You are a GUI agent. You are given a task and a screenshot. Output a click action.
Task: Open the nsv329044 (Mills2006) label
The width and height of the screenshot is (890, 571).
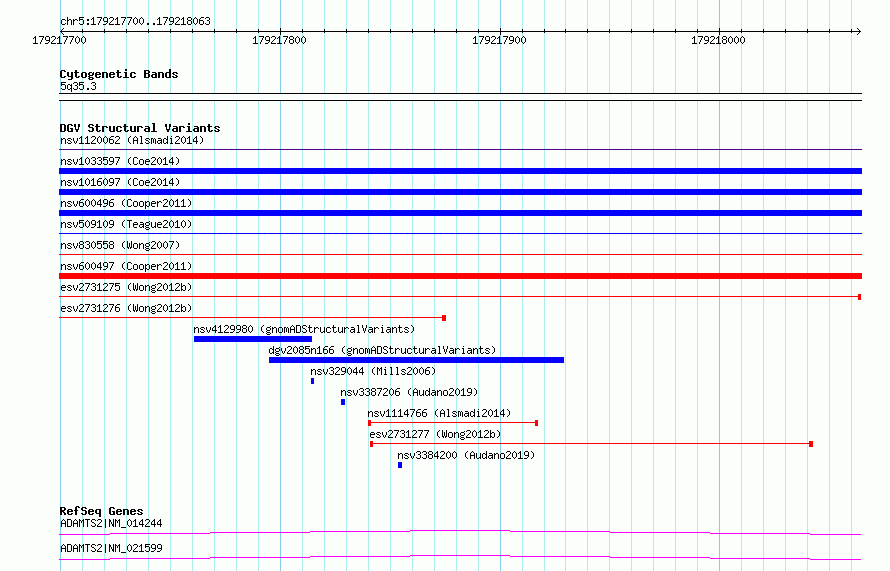point(373,371)
